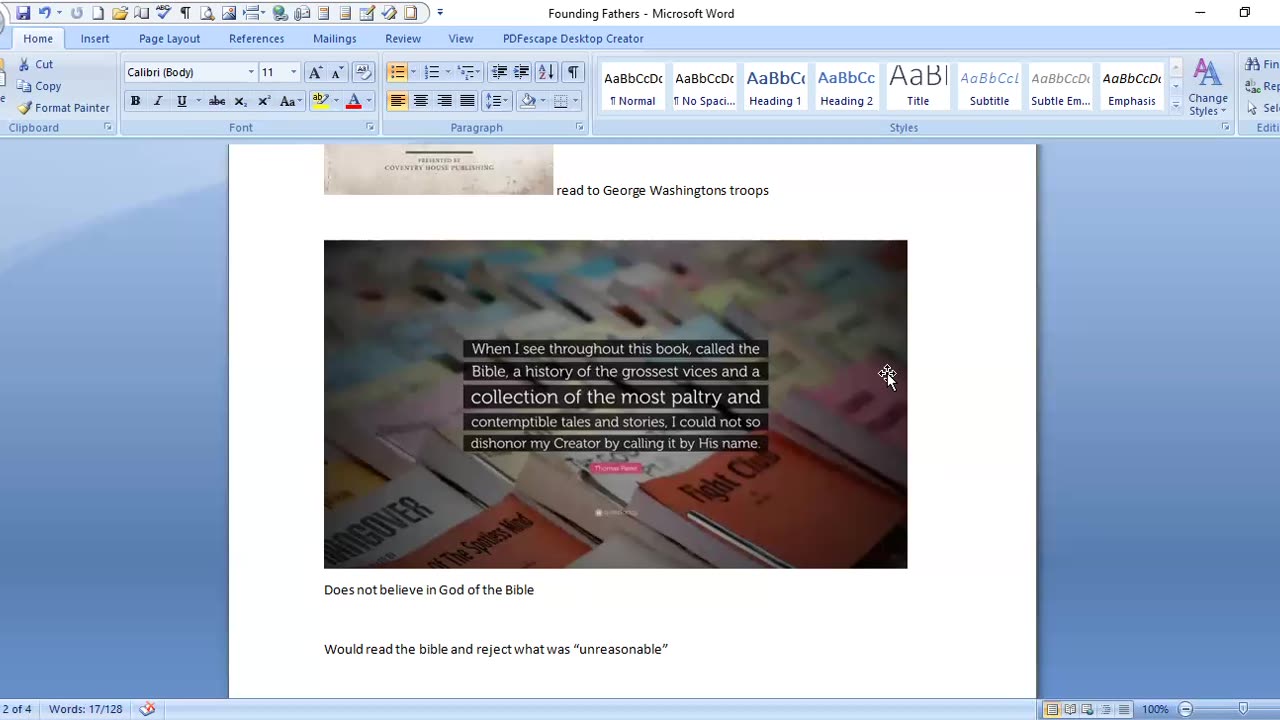
Task: Apply the Heading 2 style
Action: pyautogui.click(x=846, y=87)
